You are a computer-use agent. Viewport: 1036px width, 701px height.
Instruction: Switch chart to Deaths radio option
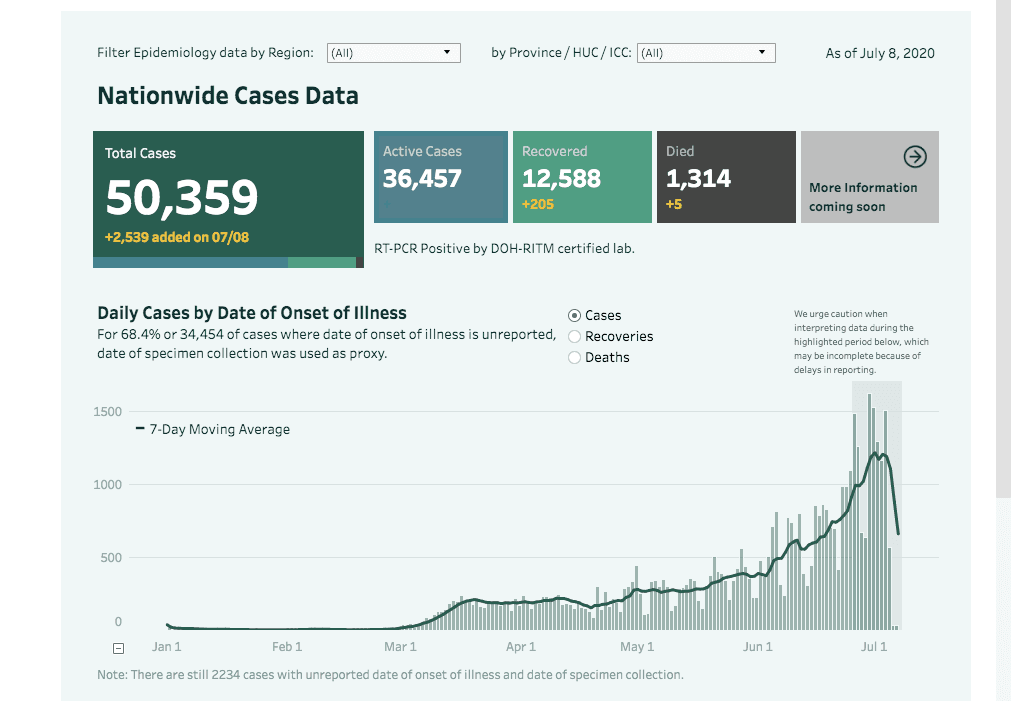click(575, 357)
